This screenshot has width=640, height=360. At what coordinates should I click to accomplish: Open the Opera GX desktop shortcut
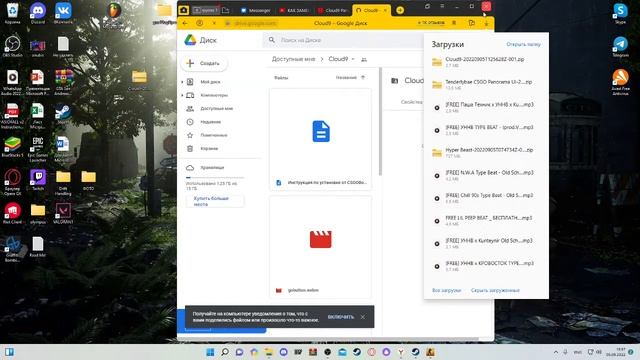pos(12,182)
